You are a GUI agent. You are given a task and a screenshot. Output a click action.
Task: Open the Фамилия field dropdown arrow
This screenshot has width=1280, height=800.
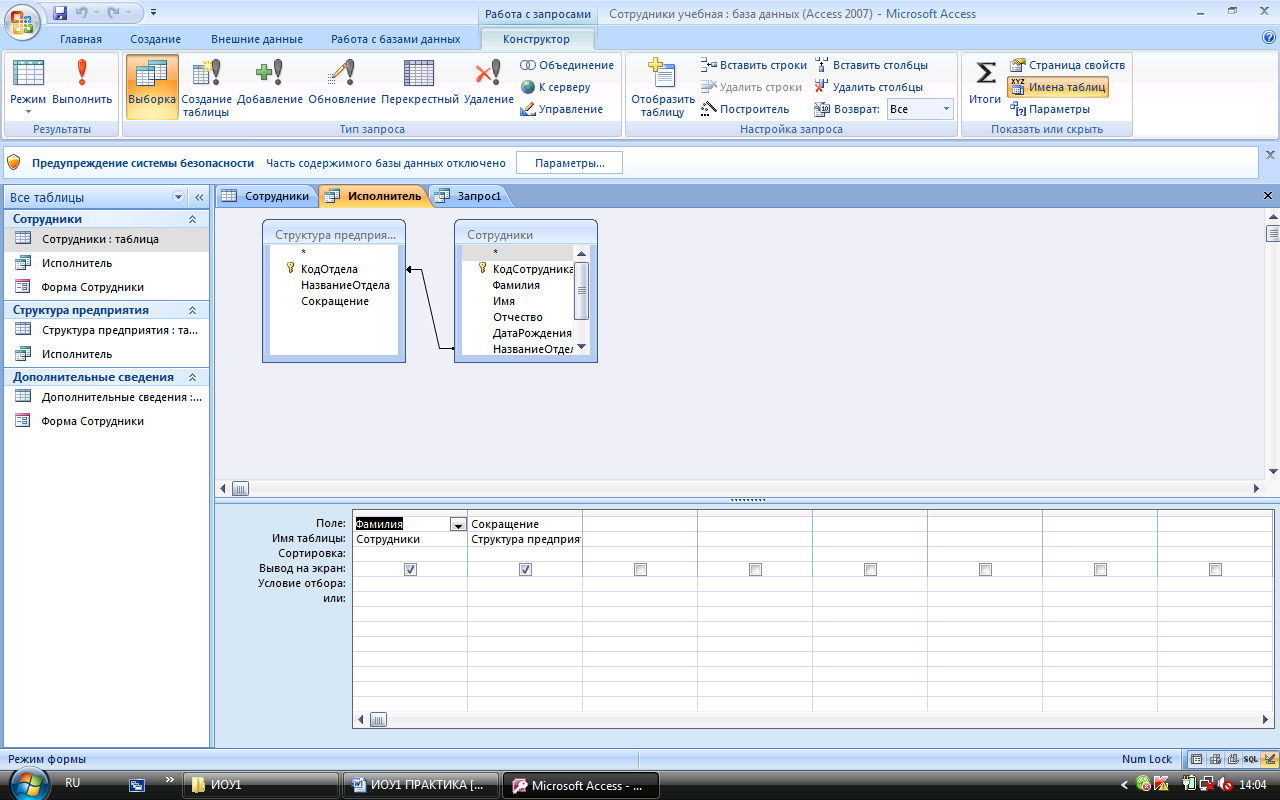pyautogui.click(x=458, y=524)
